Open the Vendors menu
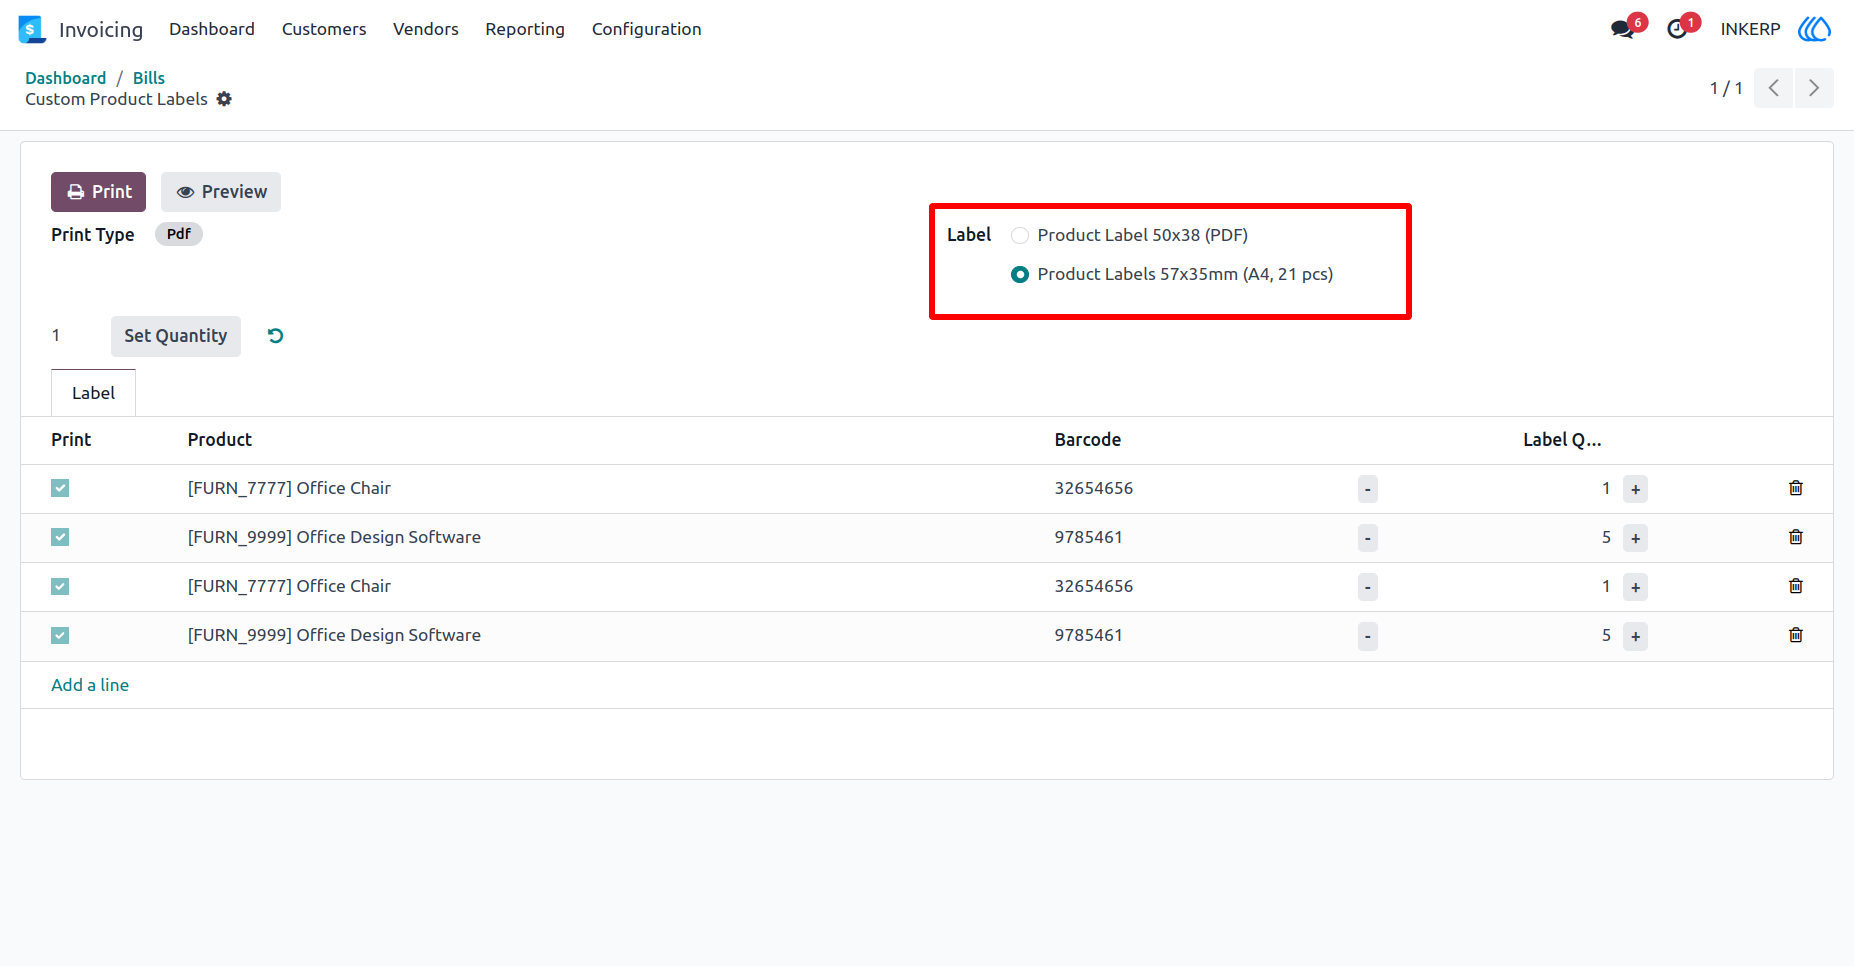This screenshot has width=1854, height=966. [426, 29]
